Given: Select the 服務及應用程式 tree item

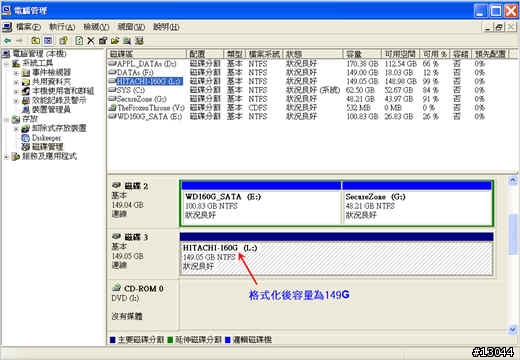Looking at the screenshot, I should 49,156.
